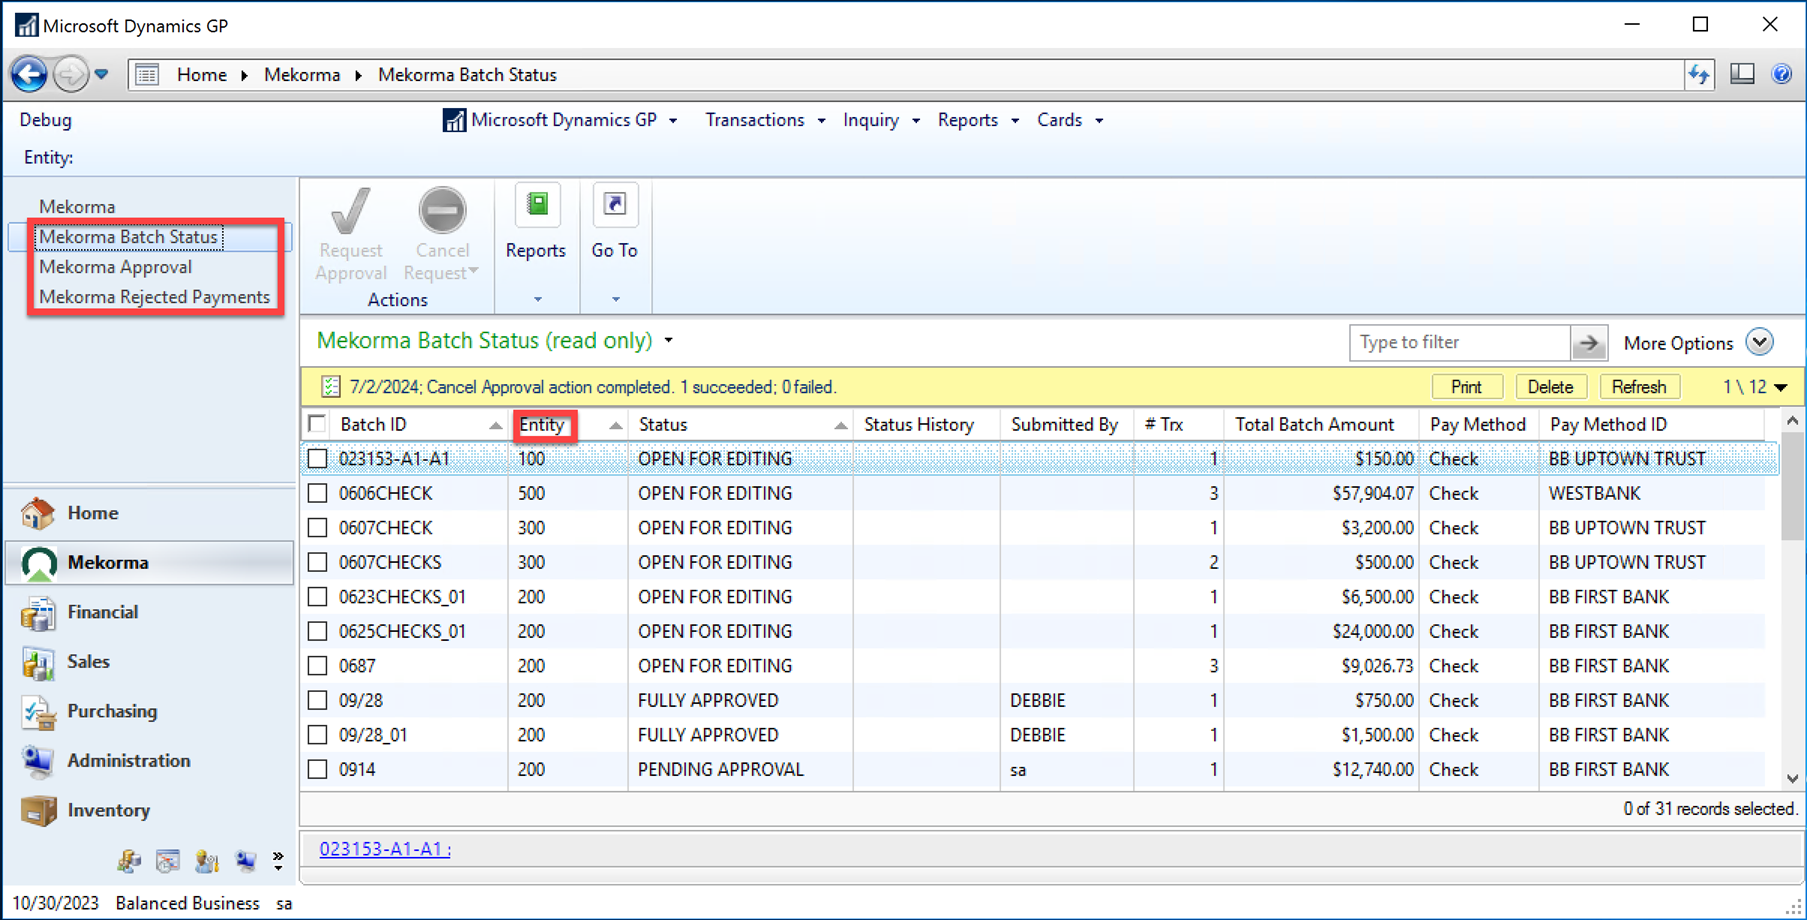
Task: Open the navigation history dropdown arrow
Action: pyautogui.click(x=101, y=75)
